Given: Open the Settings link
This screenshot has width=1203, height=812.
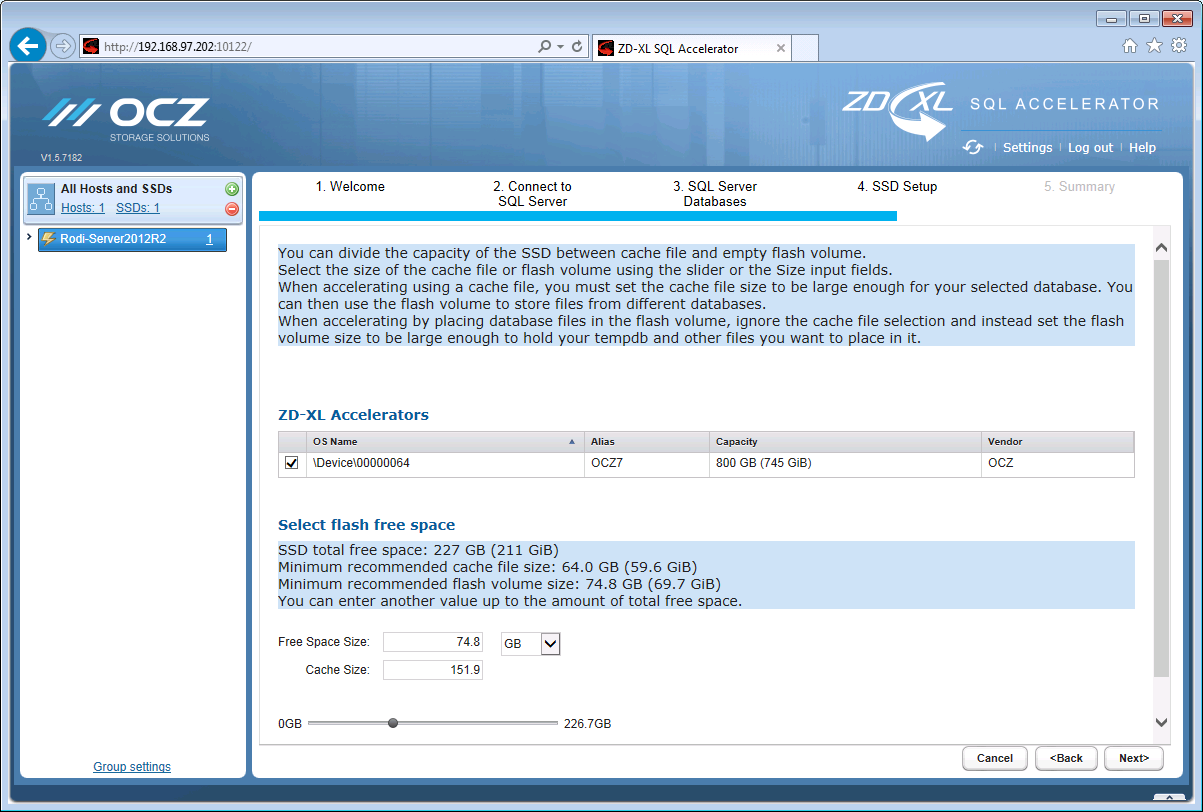Looking at the screenshot, I should point(1028,148).
